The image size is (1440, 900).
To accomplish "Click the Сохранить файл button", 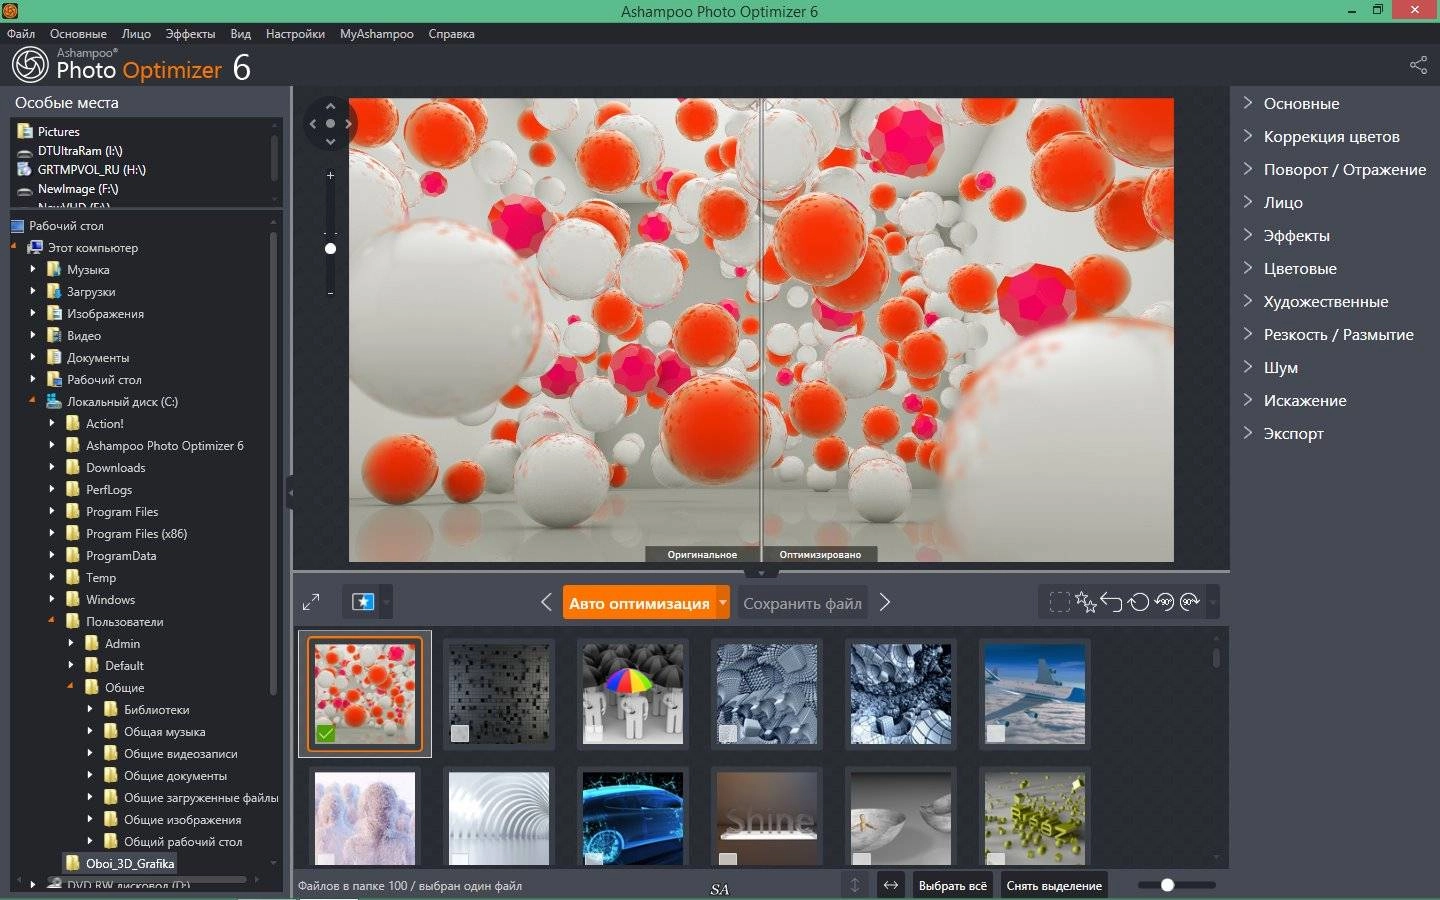I will click(802, 603).
